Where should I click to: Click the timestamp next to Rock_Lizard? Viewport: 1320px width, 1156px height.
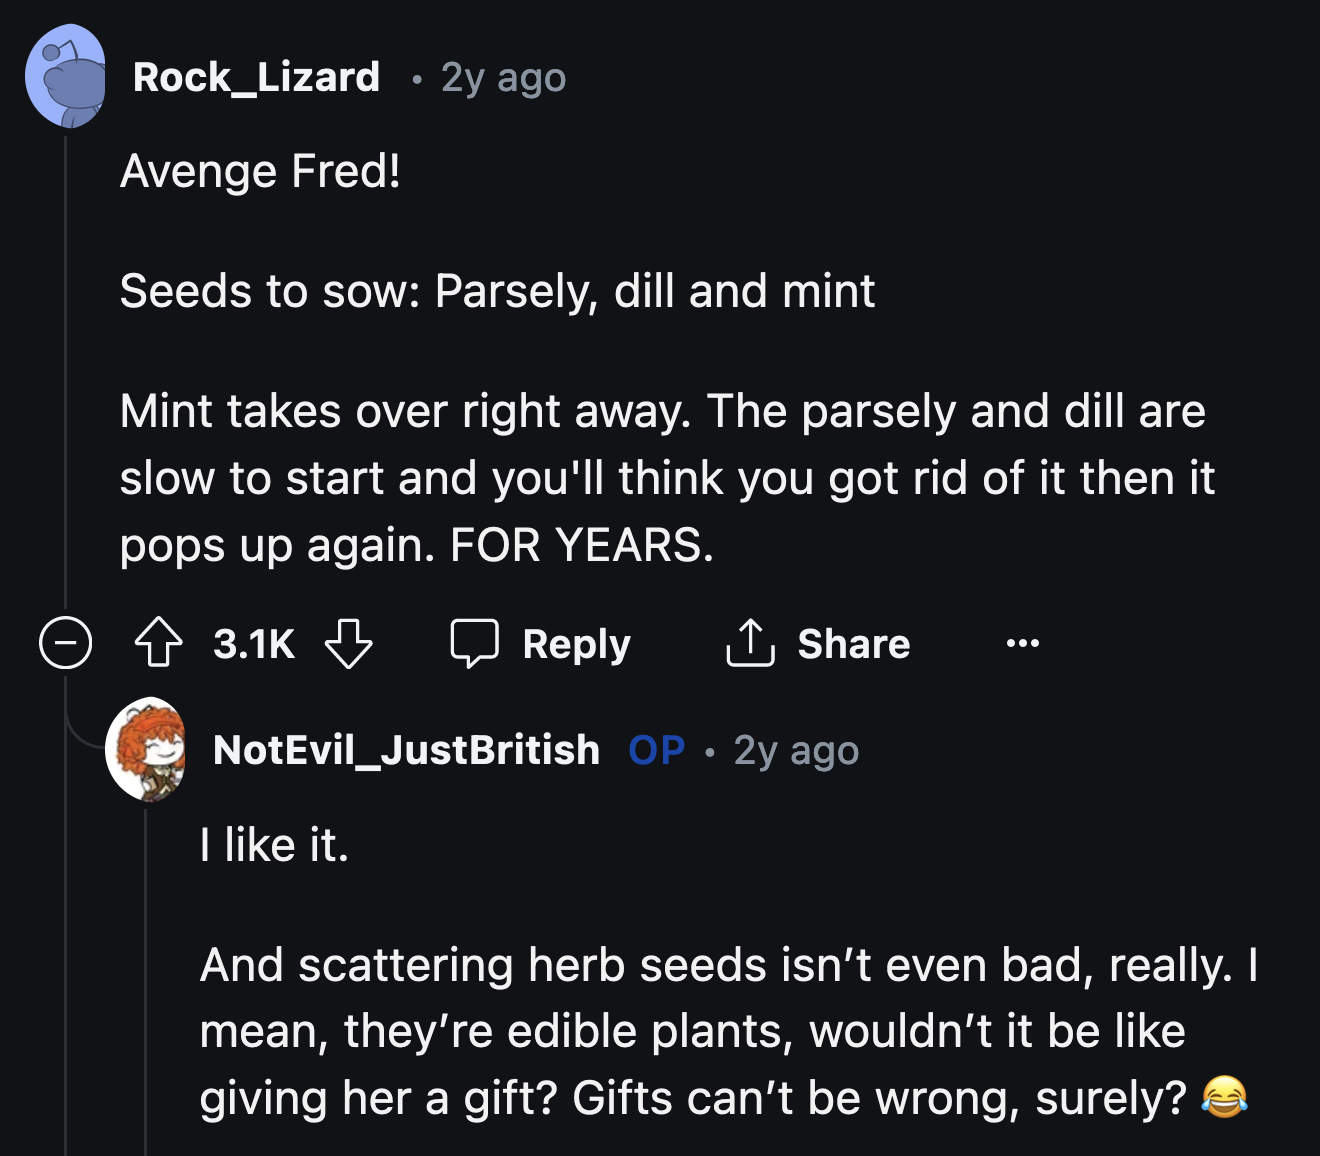point(503,77)
